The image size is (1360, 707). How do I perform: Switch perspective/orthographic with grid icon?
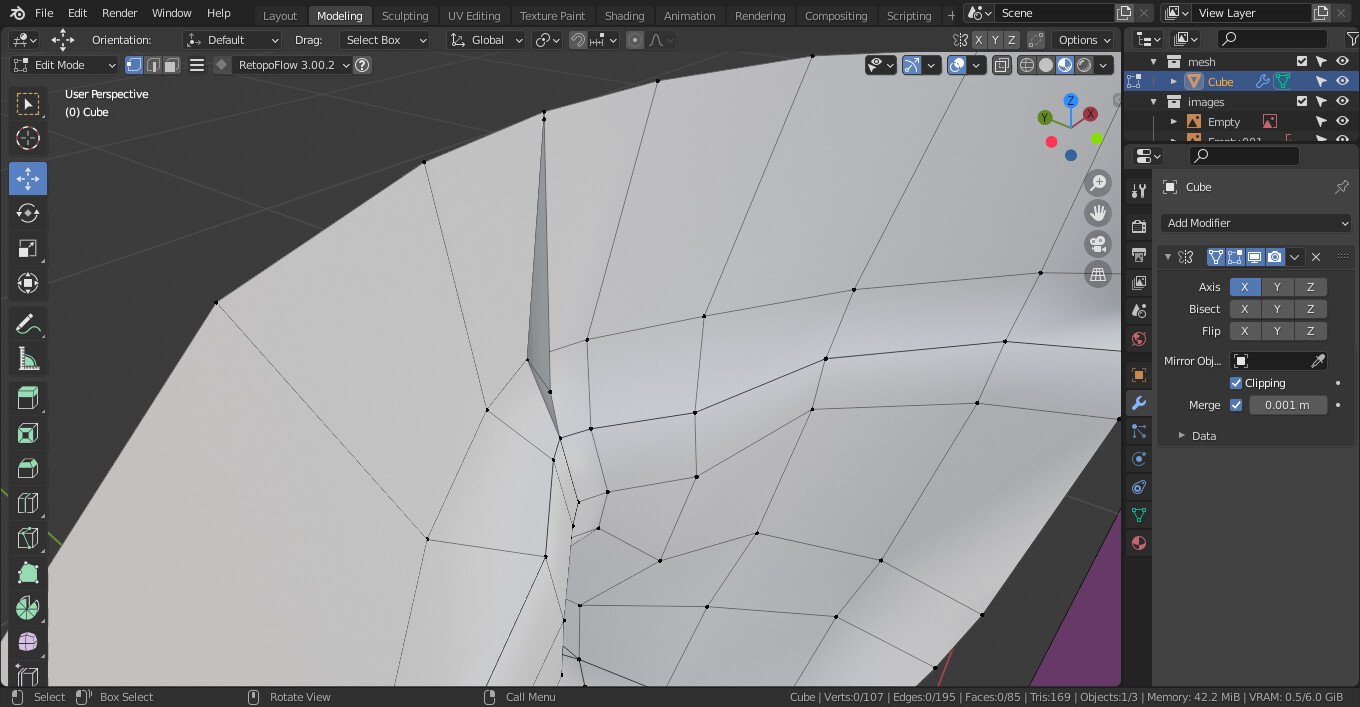[1098, 275]
